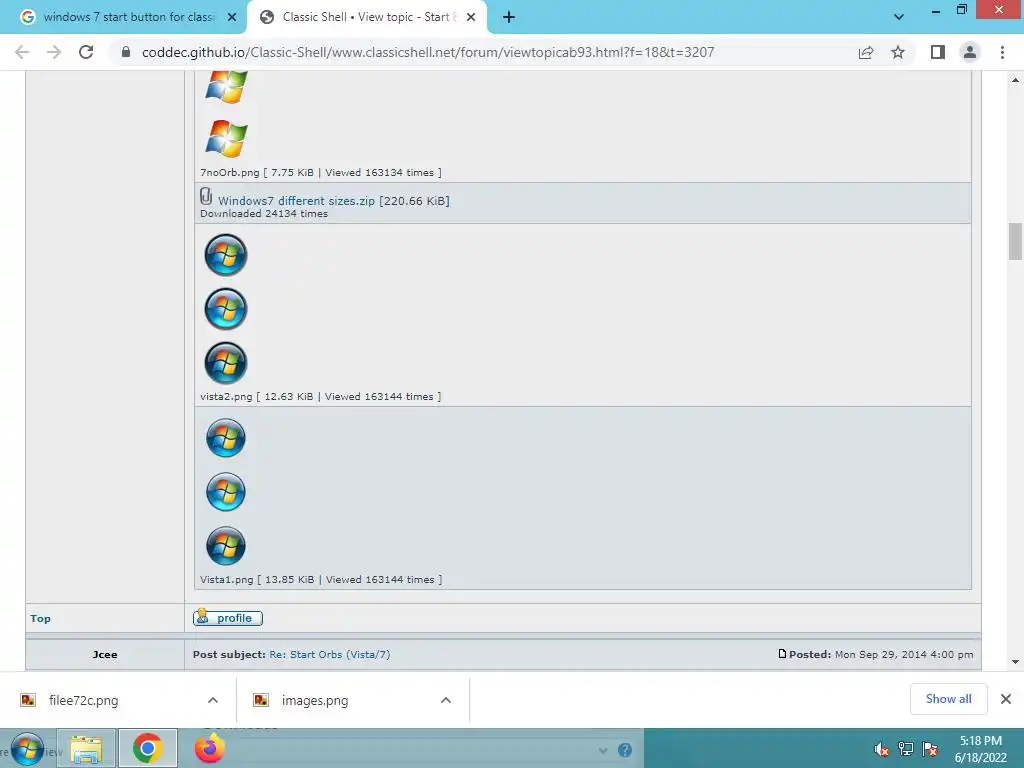1024x768 pixels.
Task: Open the network tray icon
Action: coord(906,749)
